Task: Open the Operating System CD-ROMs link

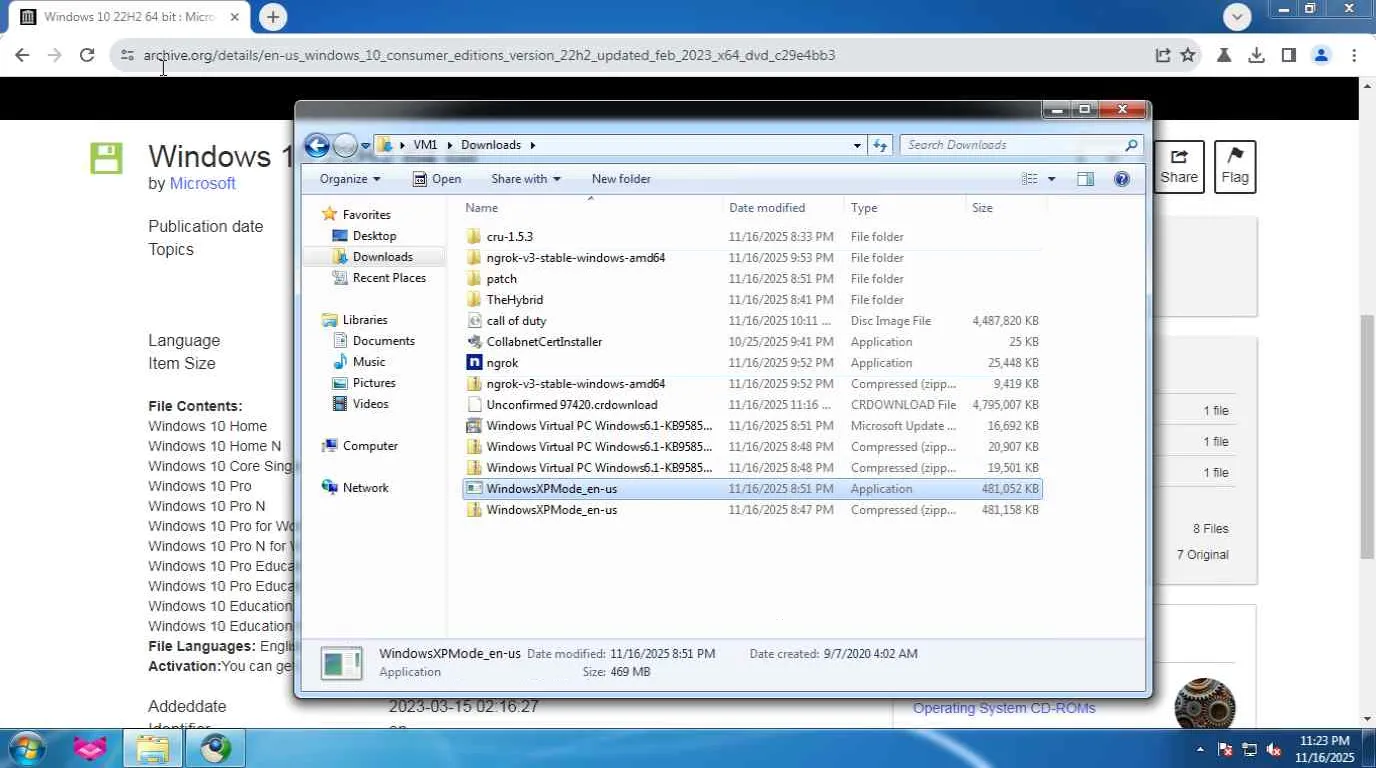Action: point(1004,708)
